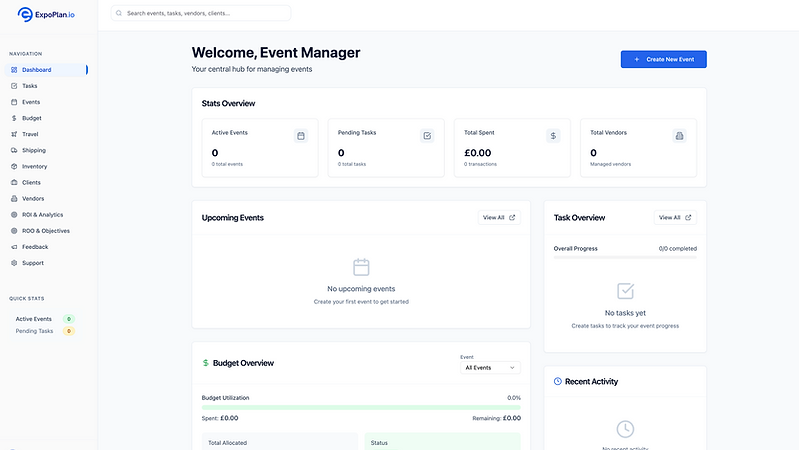Click the search events input field

(201, 13)
